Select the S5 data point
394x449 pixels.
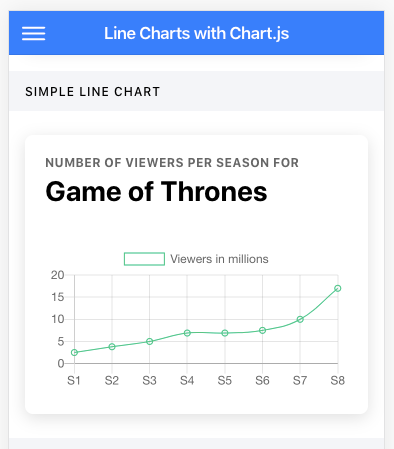tap(225, 333)
